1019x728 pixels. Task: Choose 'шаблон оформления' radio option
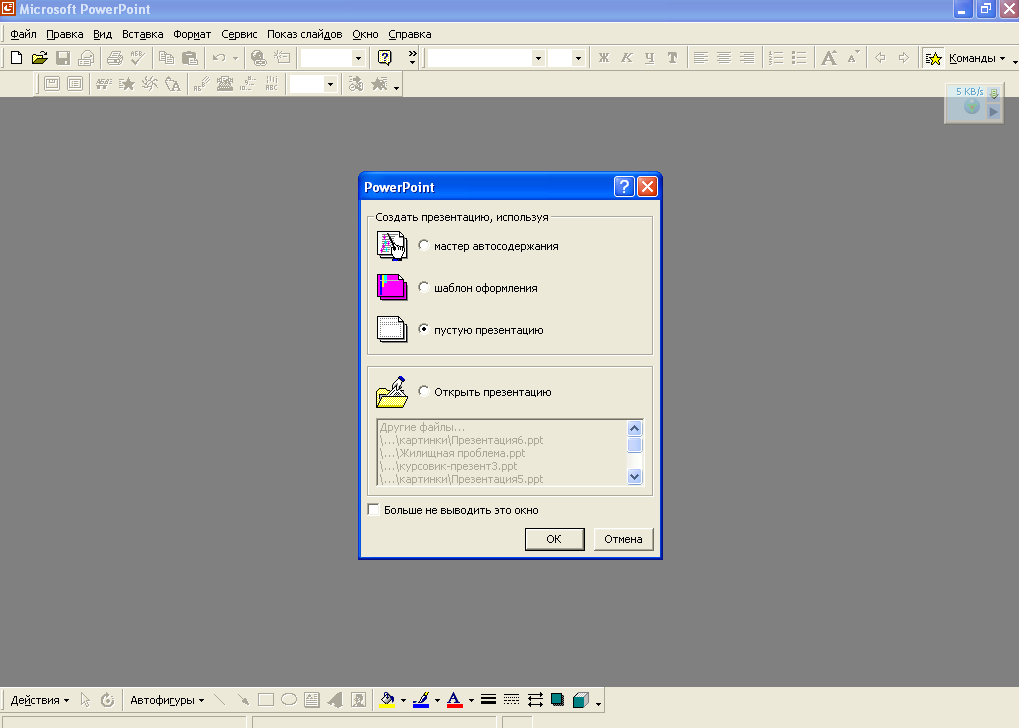(x=424, y=287)
